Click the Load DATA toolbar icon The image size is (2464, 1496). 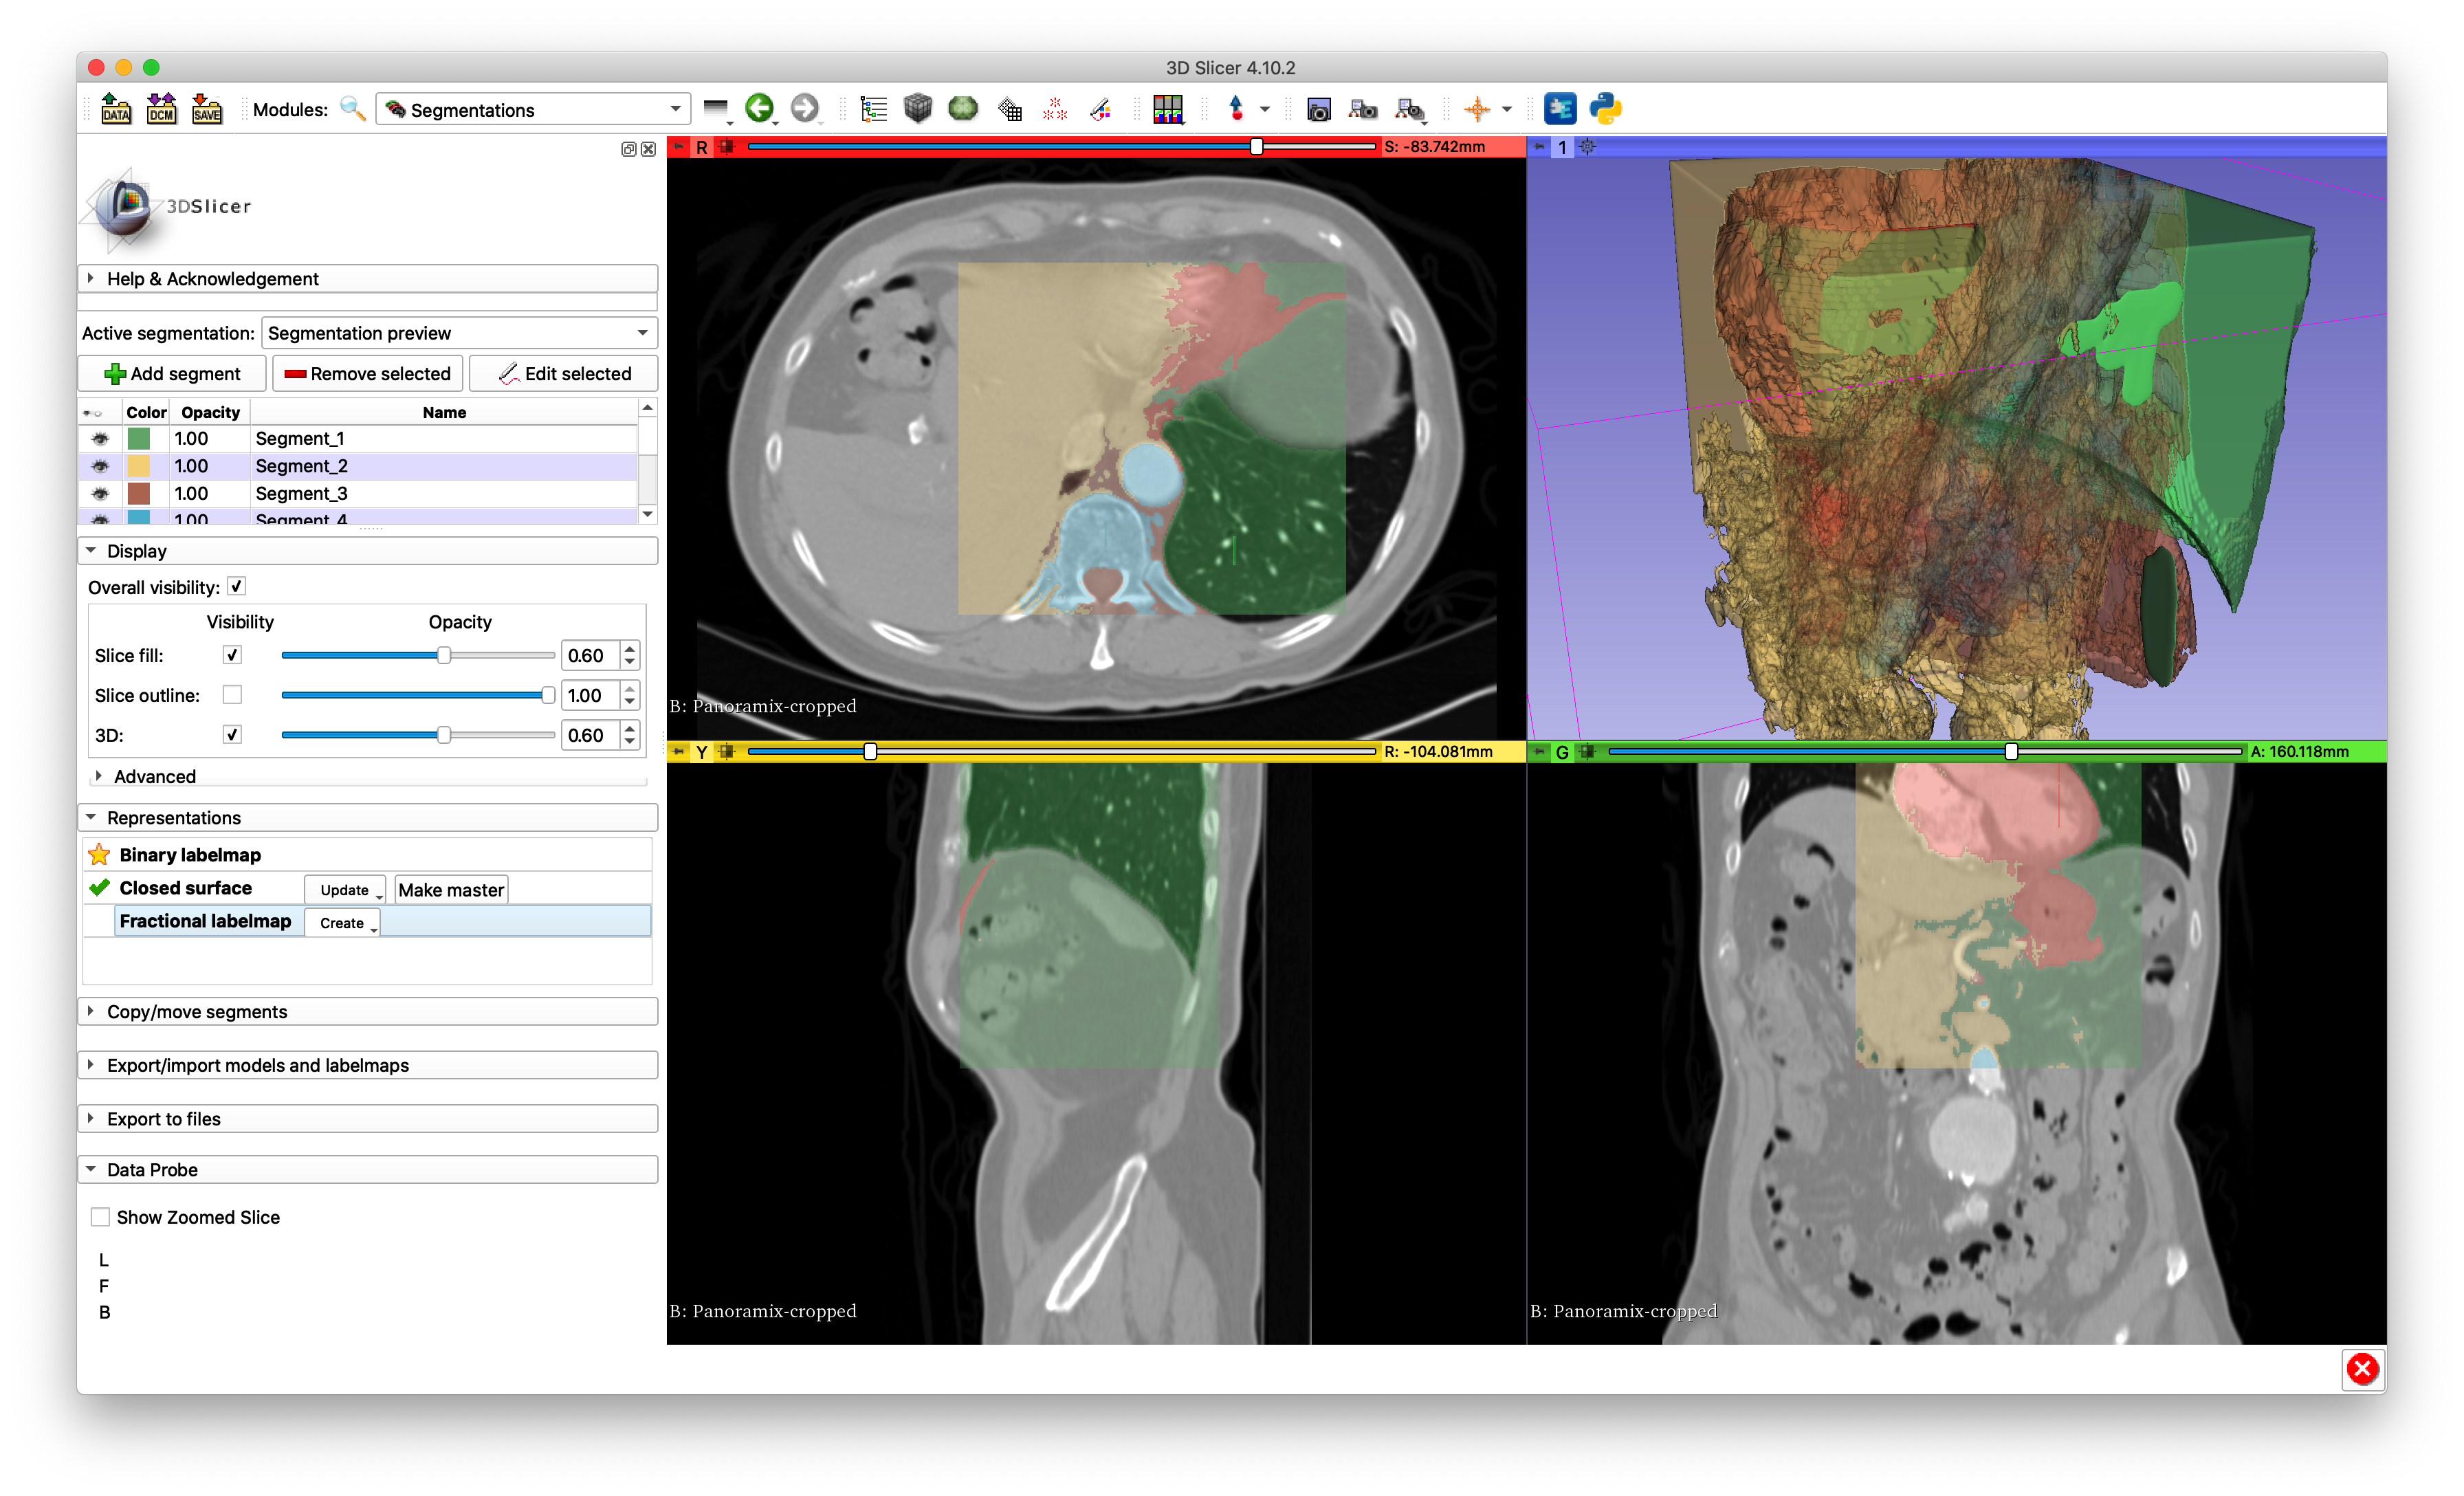116,109
